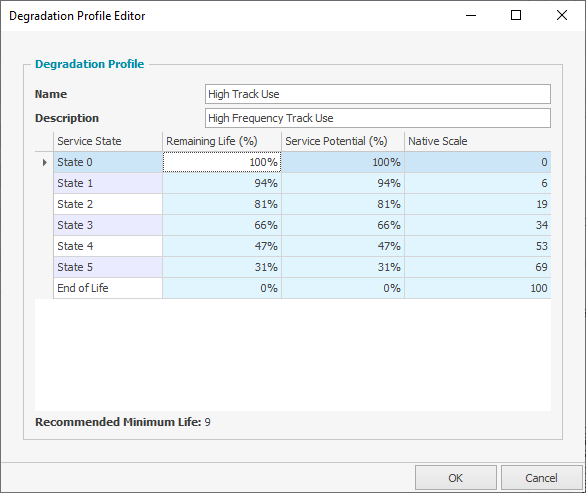
Task: Click the Name field containing High Track Use
Action: 377,94
